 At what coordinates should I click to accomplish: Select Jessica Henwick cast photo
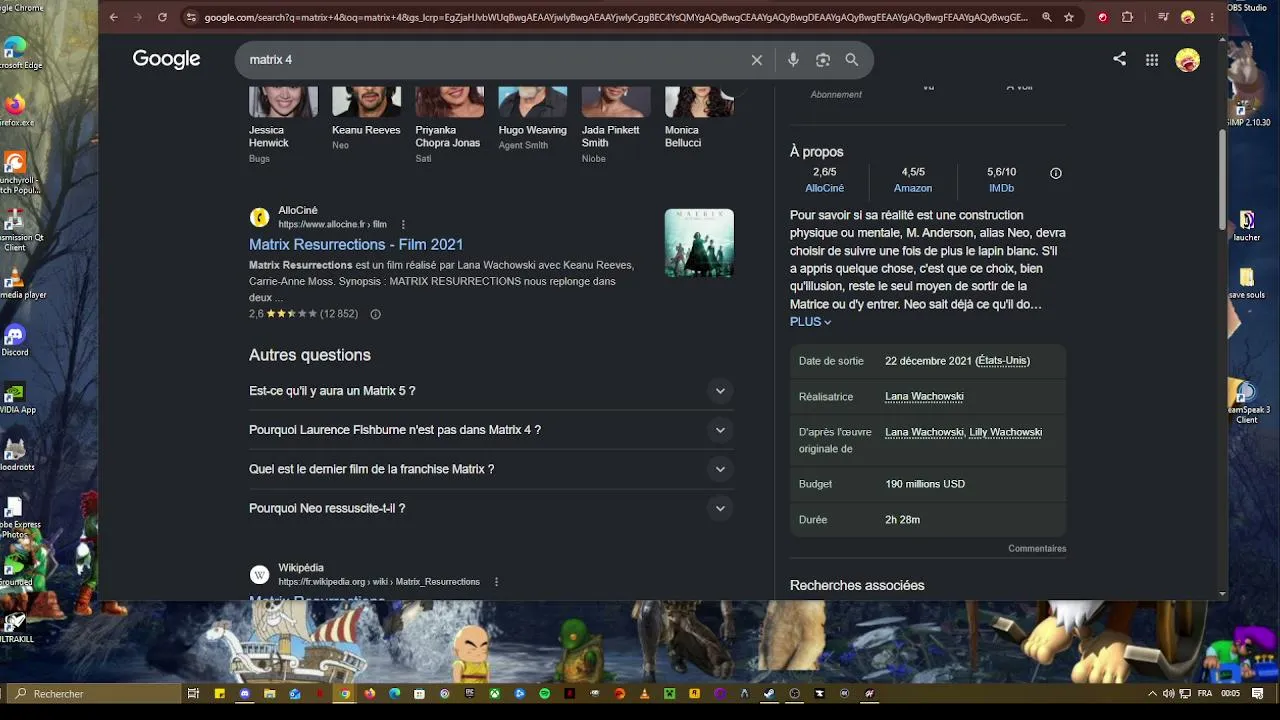tap(283, 102)
